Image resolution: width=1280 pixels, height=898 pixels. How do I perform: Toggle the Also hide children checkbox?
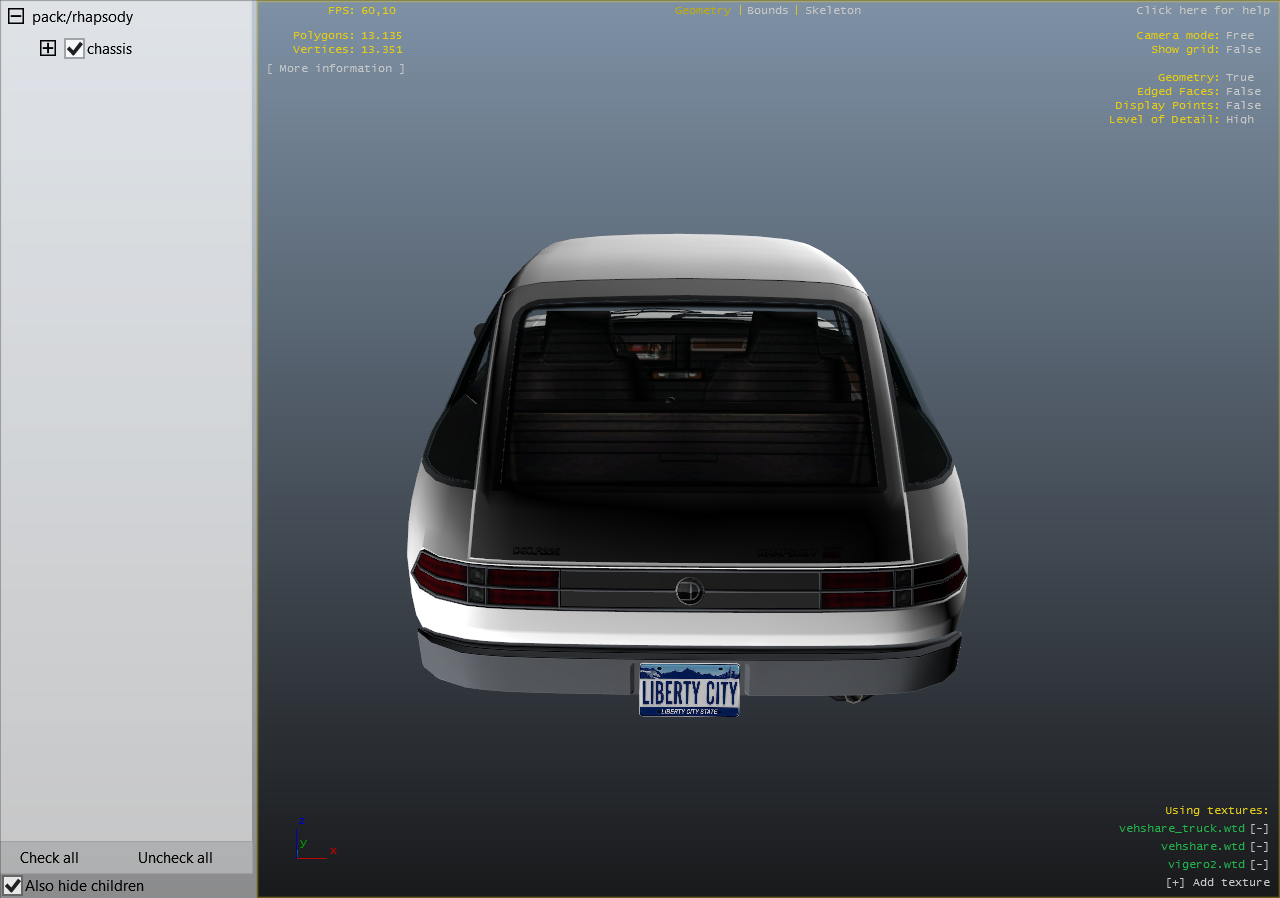coord(12,885)
